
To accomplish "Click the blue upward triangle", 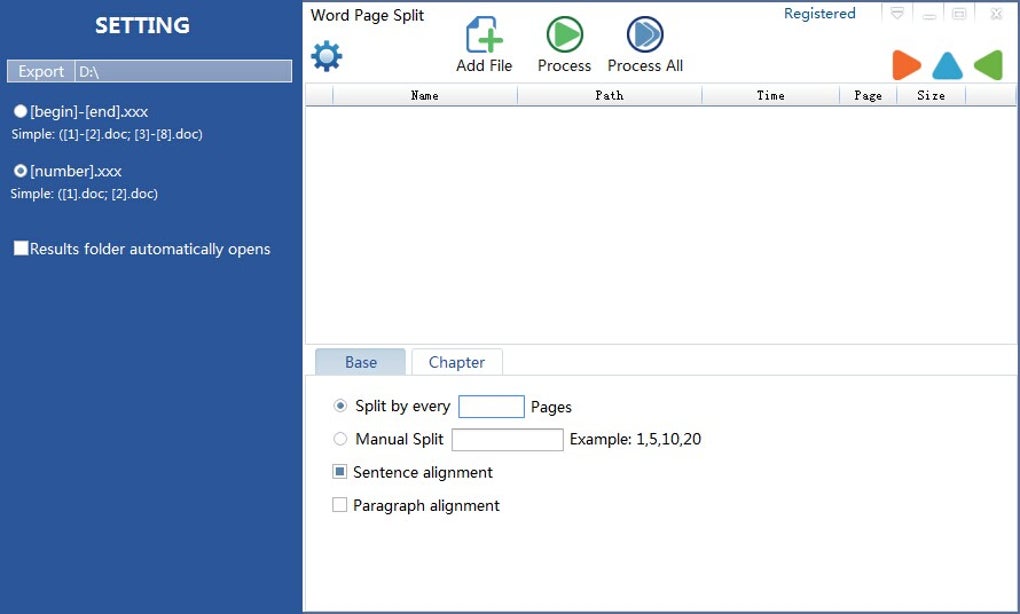I will point(947,66).
